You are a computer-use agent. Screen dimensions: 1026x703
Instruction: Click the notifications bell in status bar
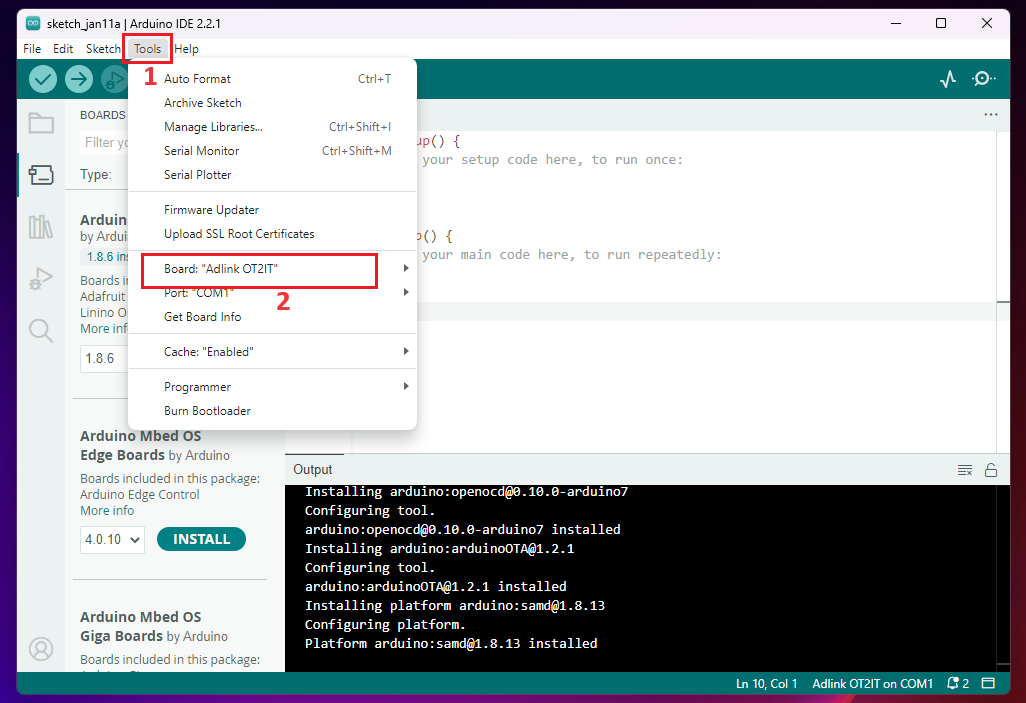pos(957,684)
